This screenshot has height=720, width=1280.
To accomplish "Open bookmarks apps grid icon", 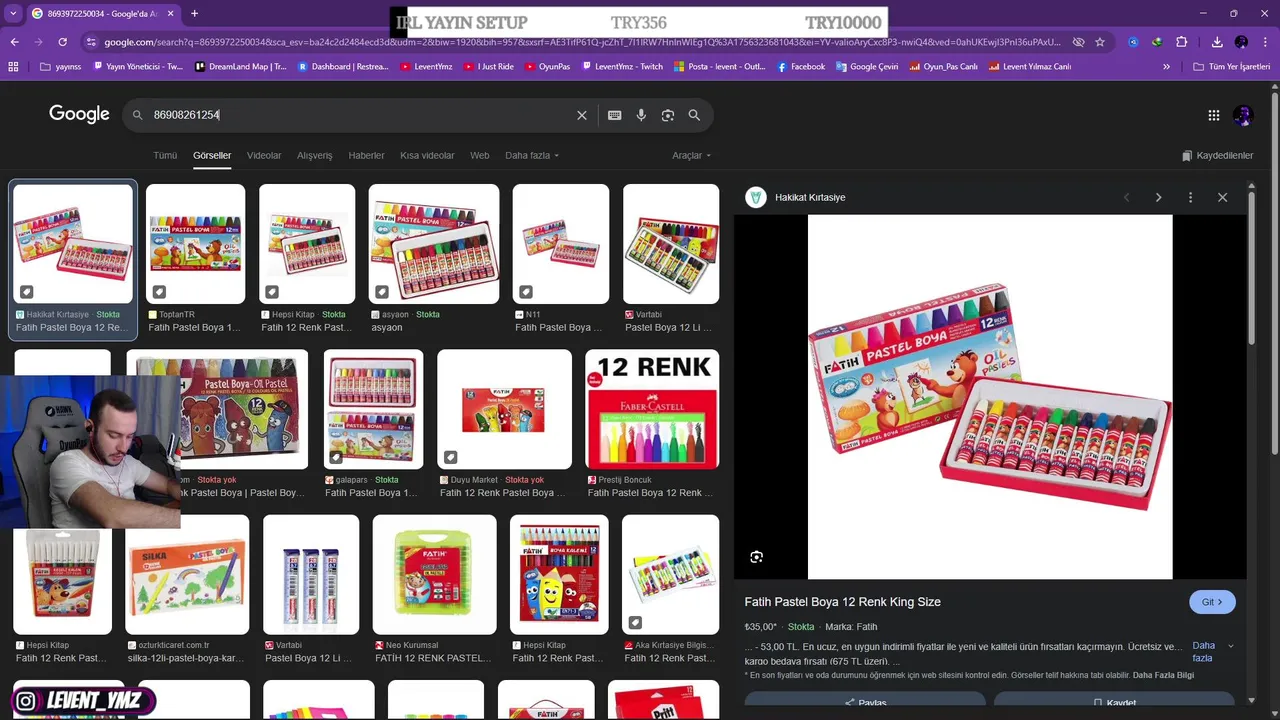I will [x=13, y=67].
